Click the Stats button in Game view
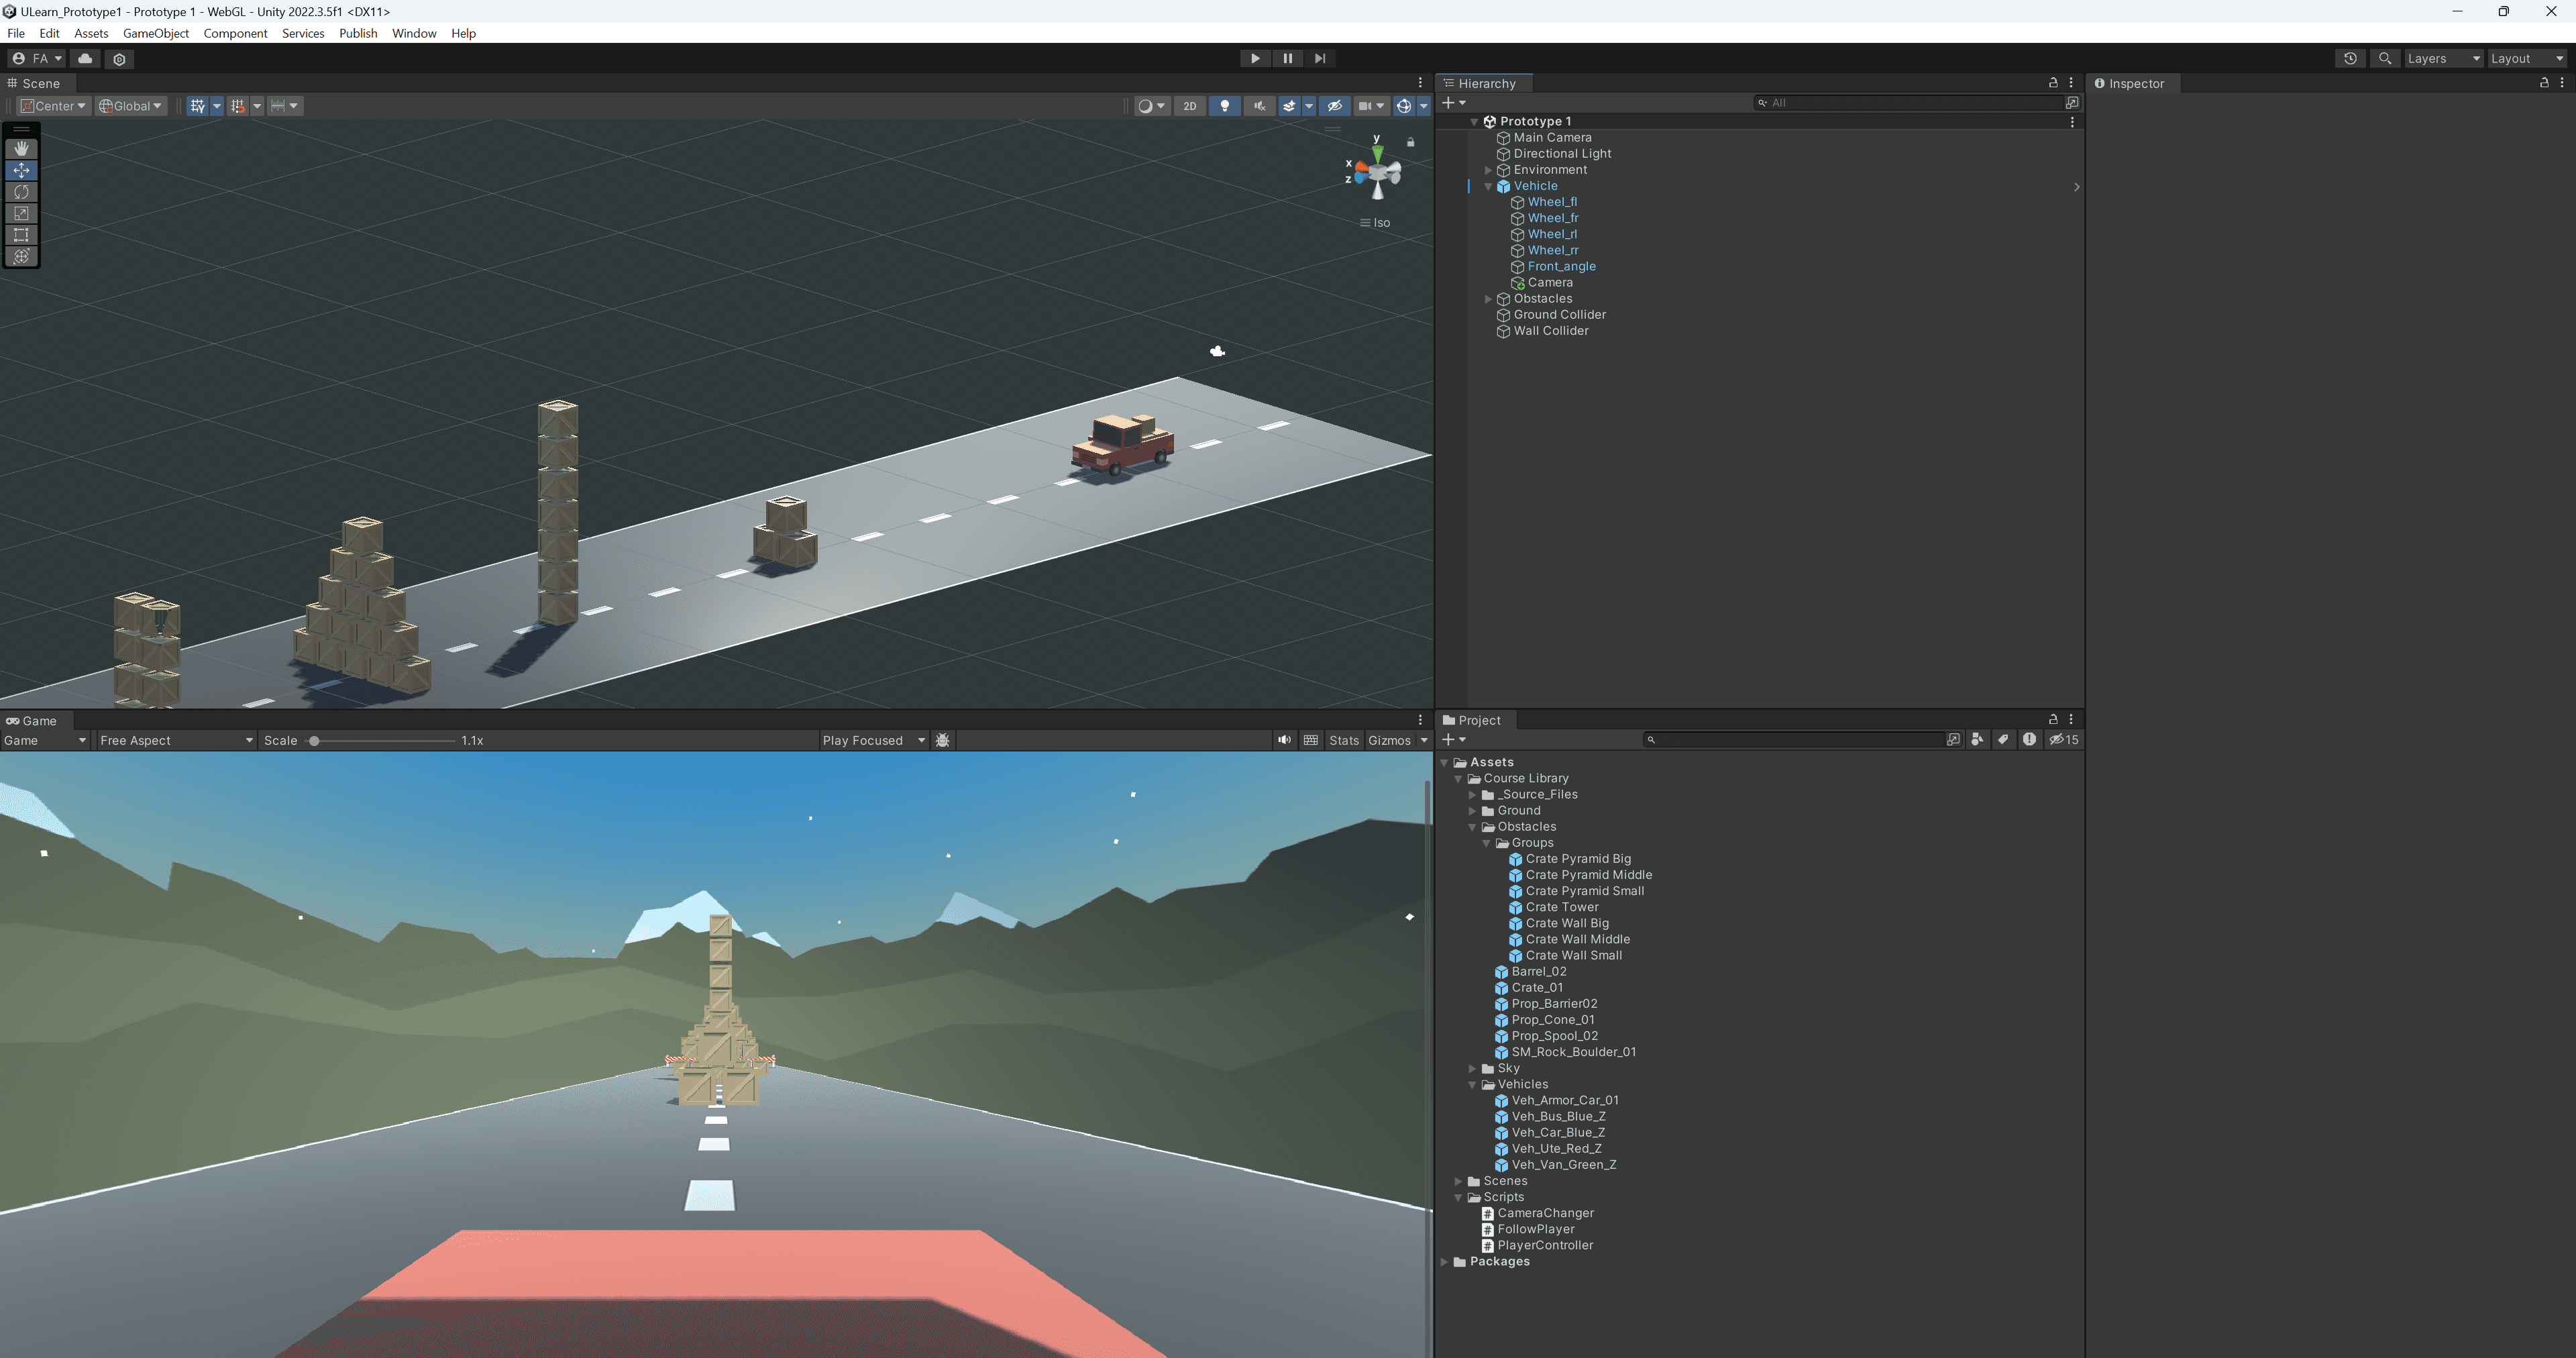 pos(1343,740)
